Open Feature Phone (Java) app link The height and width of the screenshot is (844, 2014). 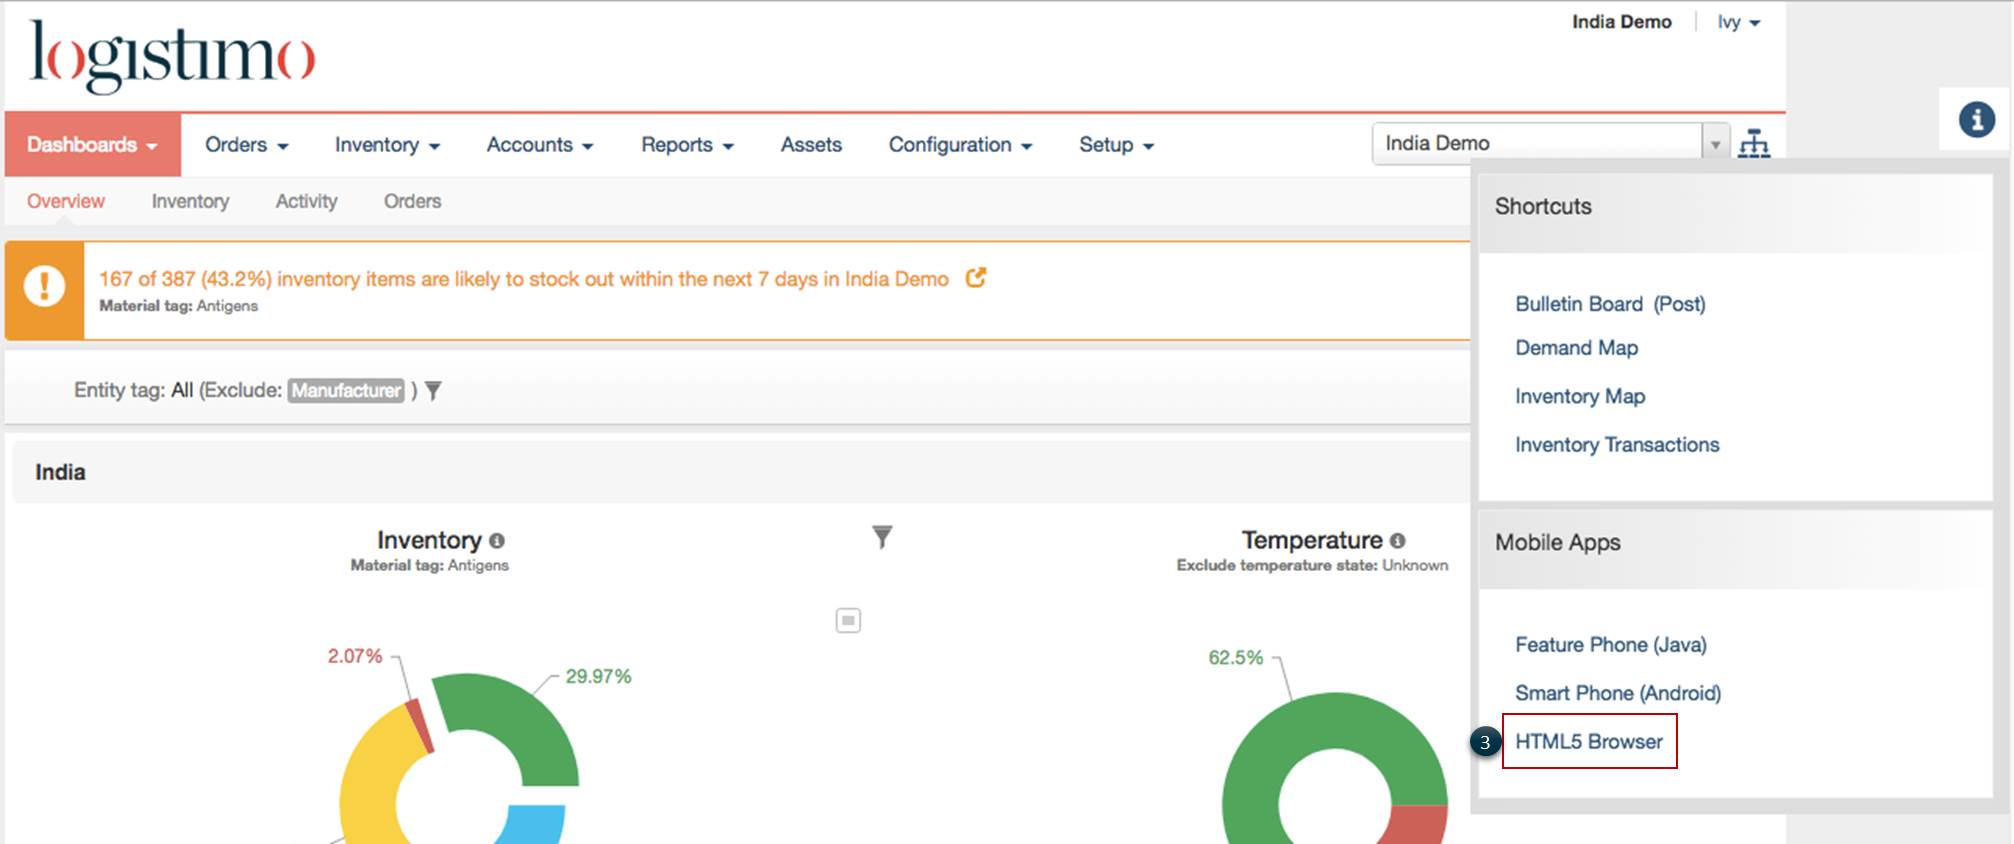(1611, 645)
